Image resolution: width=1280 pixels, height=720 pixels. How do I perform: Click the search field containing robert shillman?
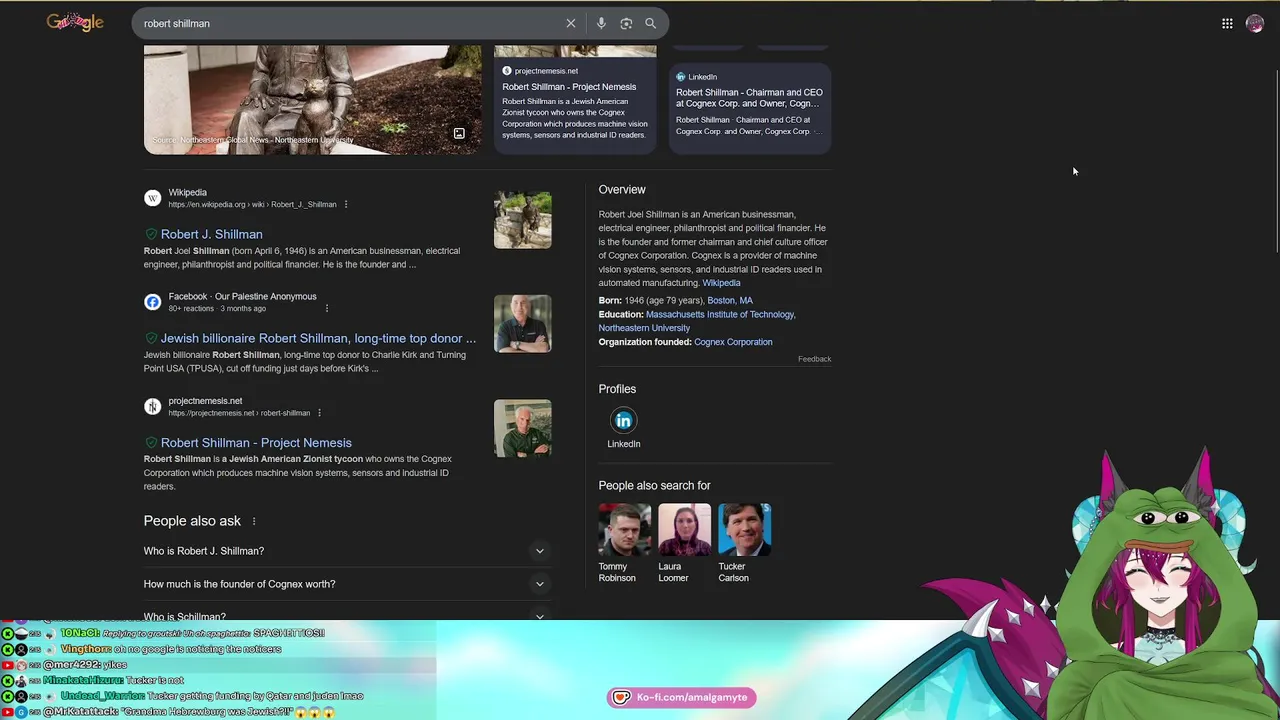(x=350, y=23)
